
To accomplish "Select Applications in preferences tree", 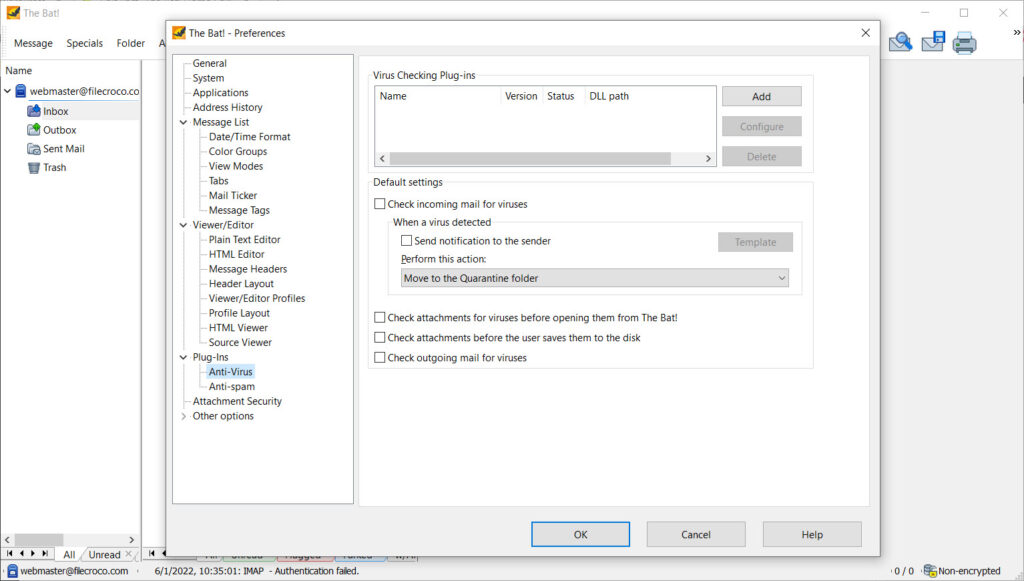I will [221, 93].
